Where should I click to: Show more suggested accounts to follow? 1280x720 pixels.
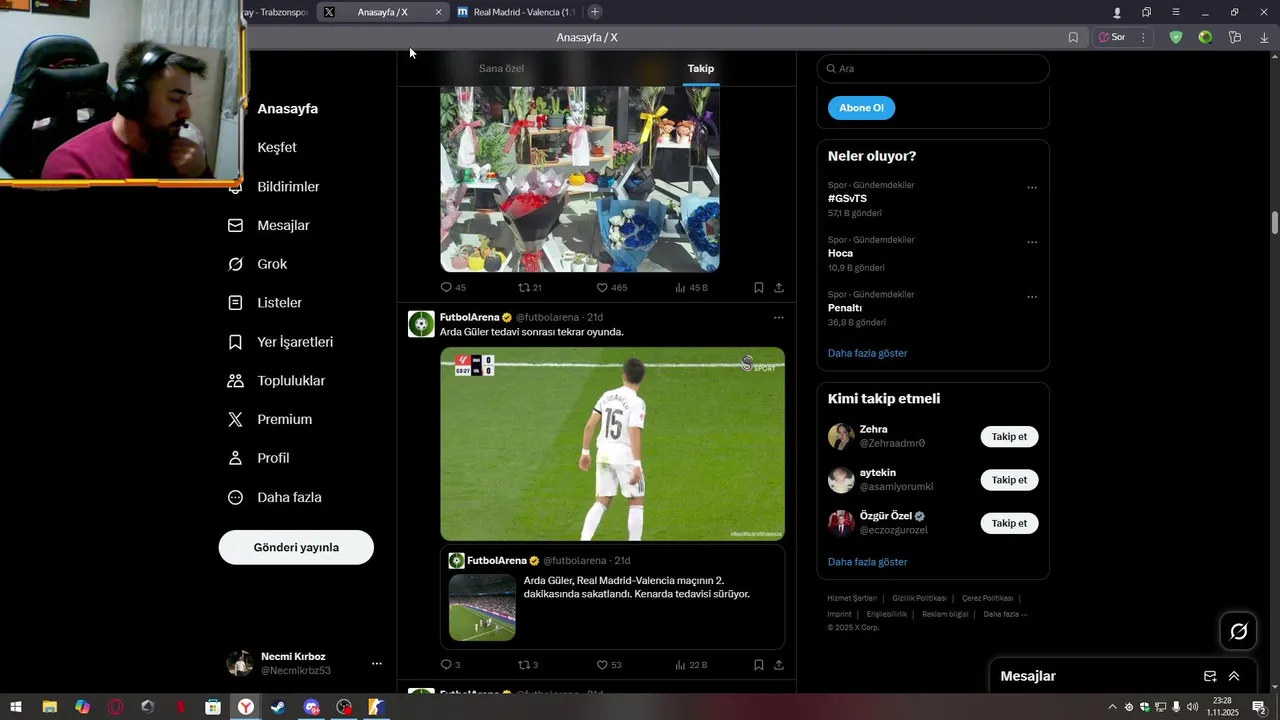tap(867, 562)
